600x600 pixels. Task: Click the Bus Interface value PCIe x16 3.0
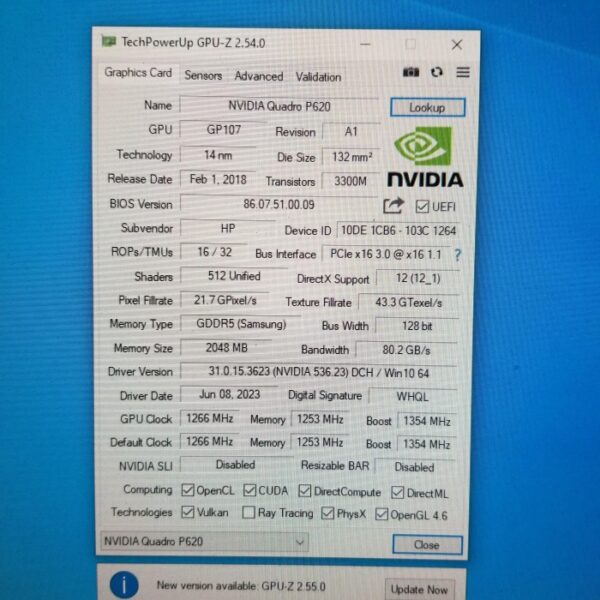pyautogui.click(x=386, y=254)
